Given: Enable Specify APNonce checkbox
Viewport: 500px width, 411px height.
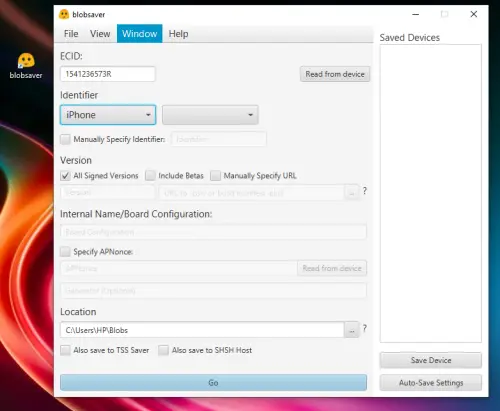Looking at the screenshot, I should pos(65,252).
